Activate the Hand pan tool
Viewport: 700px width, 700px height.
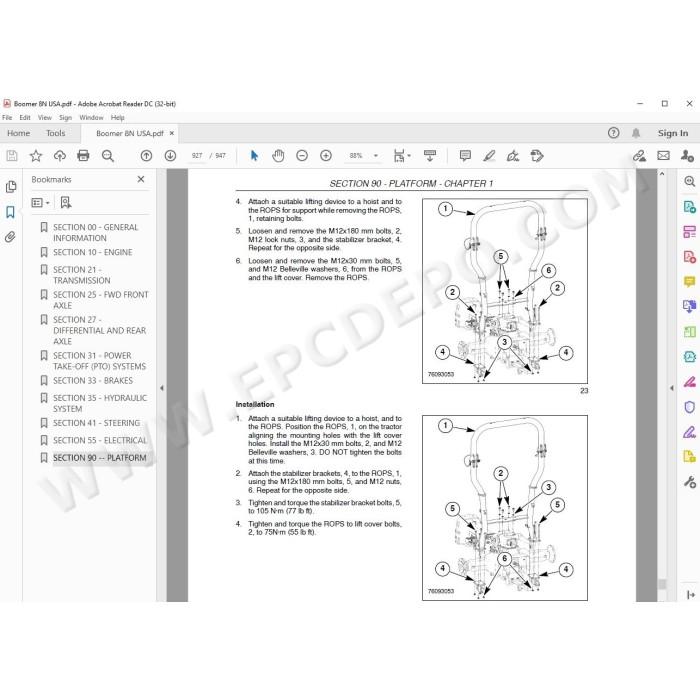pos(278,156)
